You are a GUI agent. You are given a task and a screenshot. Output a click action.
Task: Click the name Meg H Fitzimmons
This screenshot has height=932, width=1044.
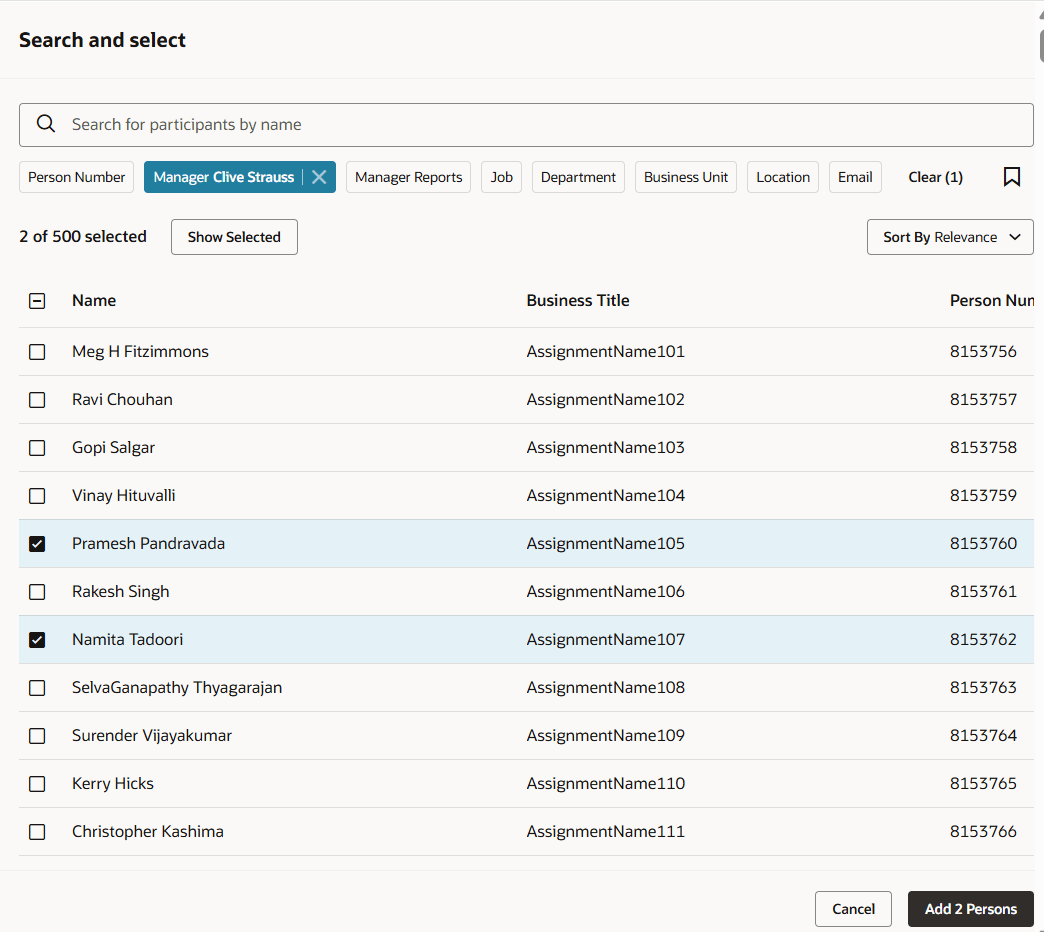click(x=140, y=351)
